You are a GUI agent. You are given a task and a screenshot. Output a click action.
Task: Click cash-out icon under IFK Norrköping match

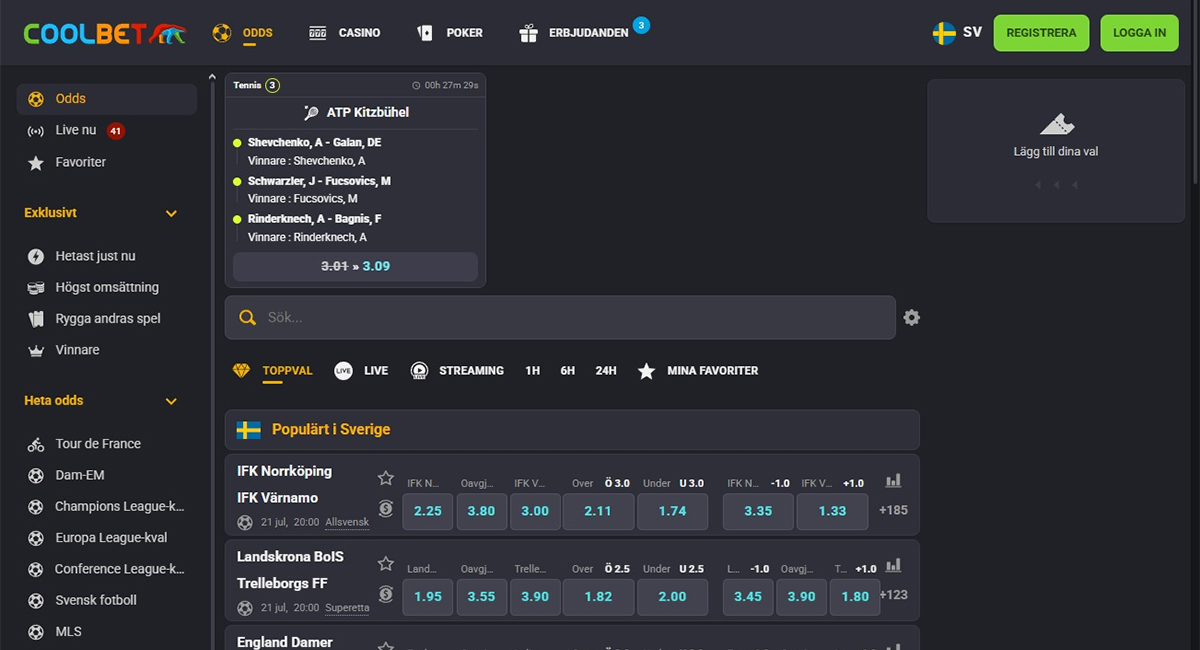(385, 508)
